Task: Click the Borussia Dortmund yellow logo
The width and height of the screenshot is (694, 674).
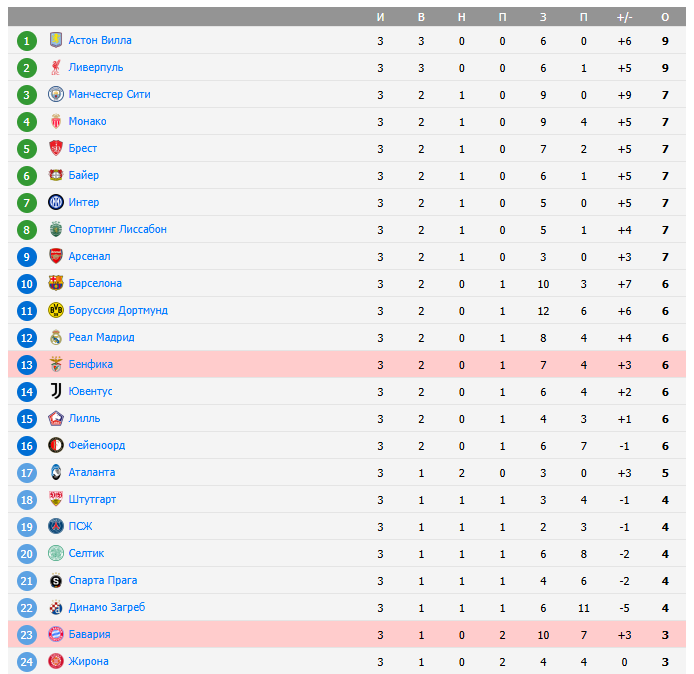Action: click(56, 310)
